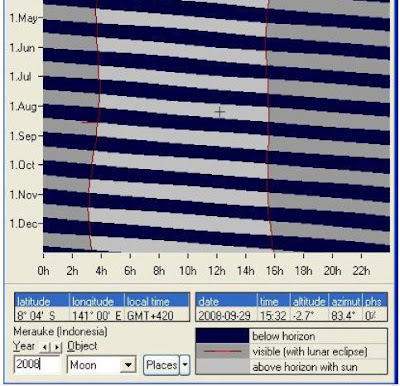Click the longitude value 141° 00' E
The height and width of the screenshot is (386, 400).
pos(97,315)
